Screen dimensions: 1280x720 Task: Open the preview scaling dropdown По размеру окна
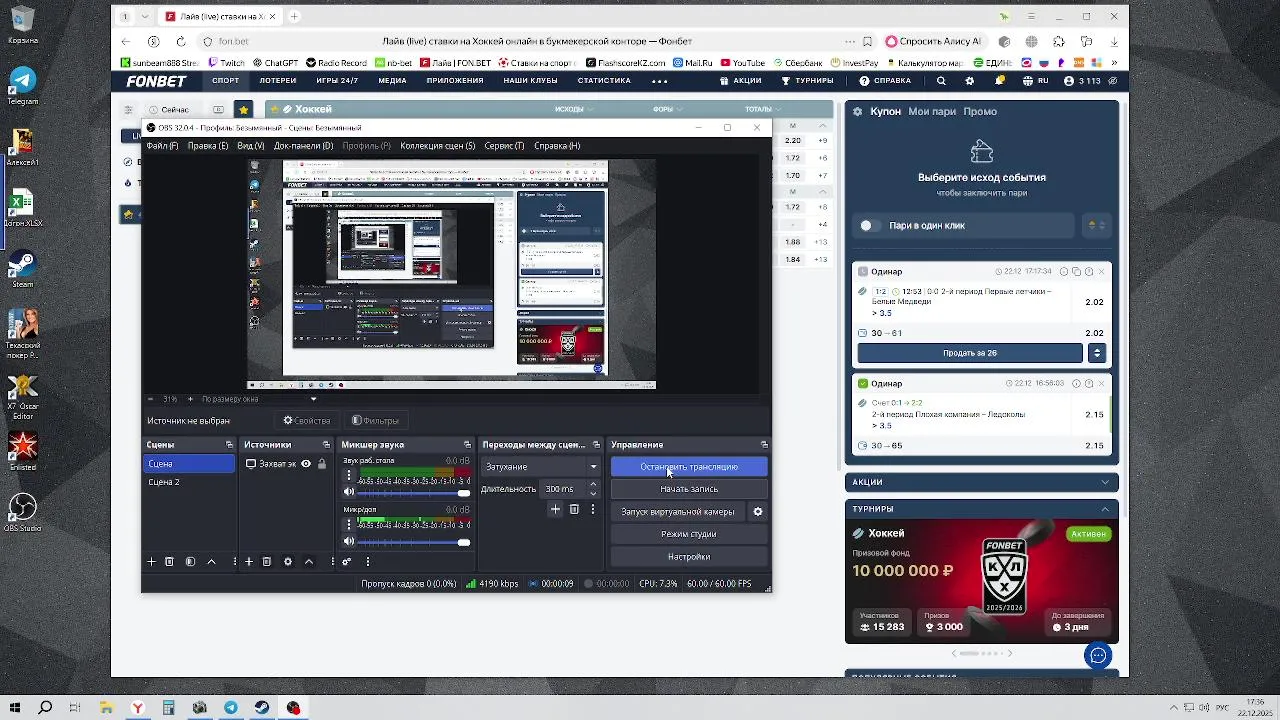click(258, 399)
